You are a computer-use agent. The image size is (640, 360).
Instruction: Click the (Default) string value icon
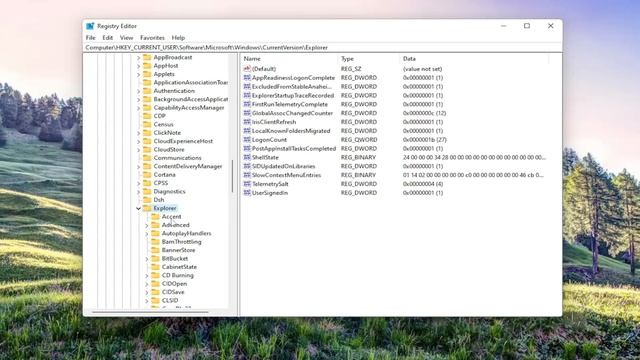click(247, 69)
